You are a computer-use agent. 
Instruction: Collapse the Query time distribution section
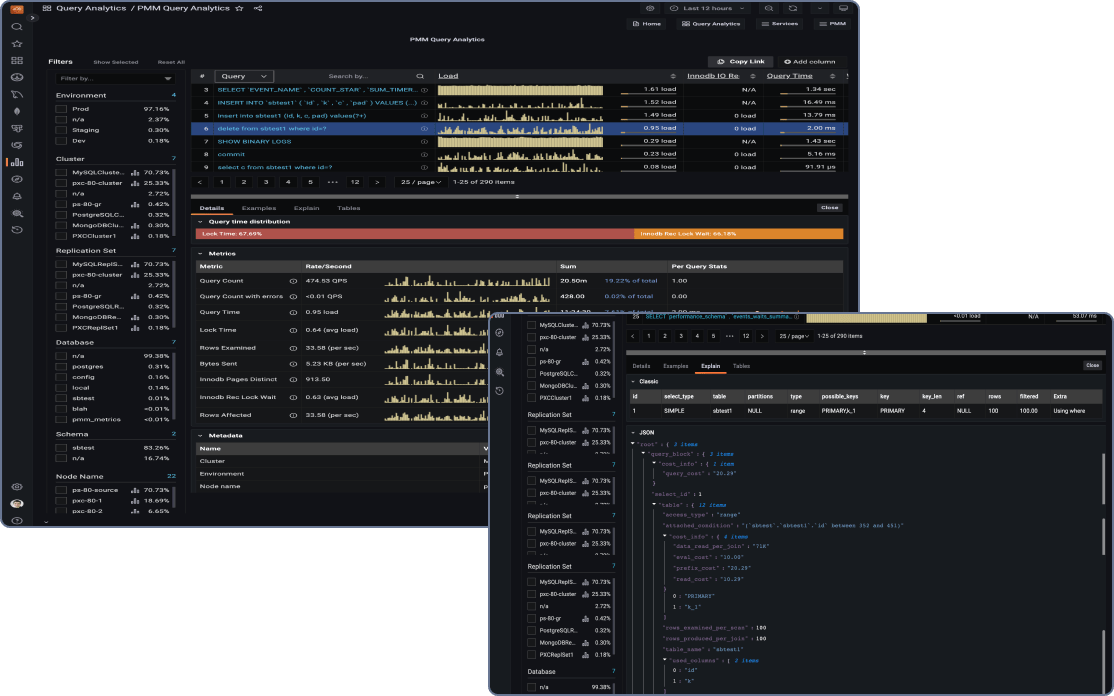[203, 221]
